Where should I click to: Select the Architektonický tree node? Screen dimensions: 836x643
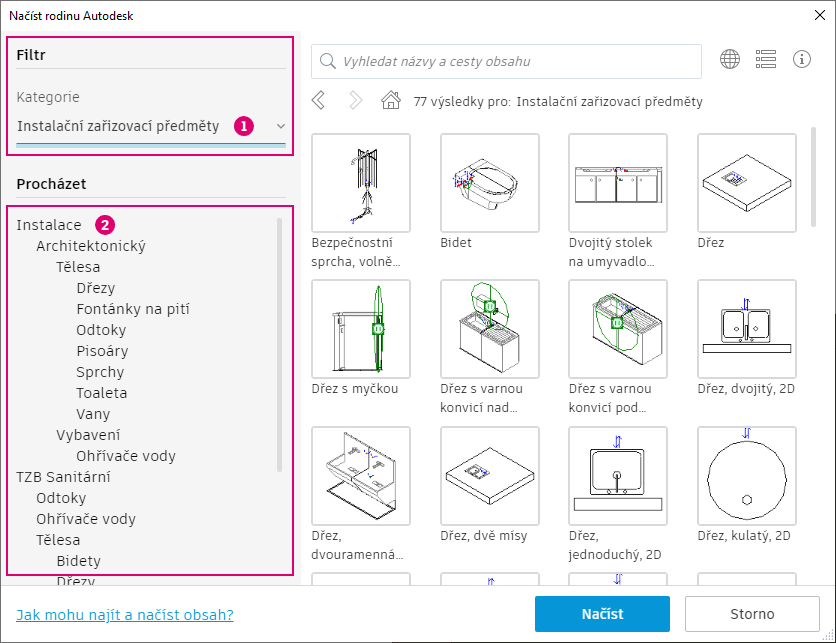pyautogui.click(x=91, y=246)
